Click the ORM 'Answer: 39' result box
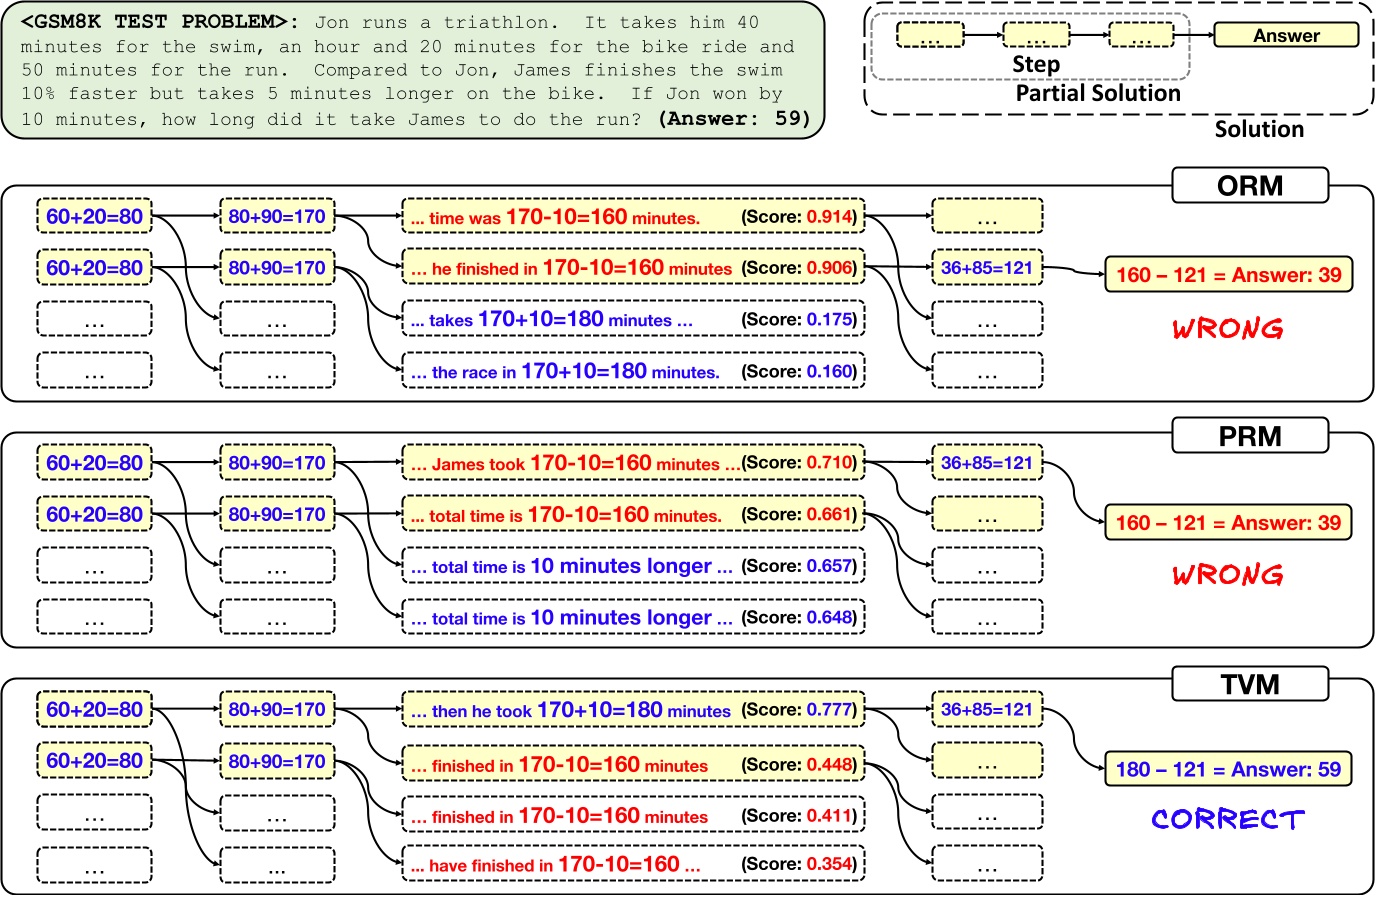 tap(1228, 275)
